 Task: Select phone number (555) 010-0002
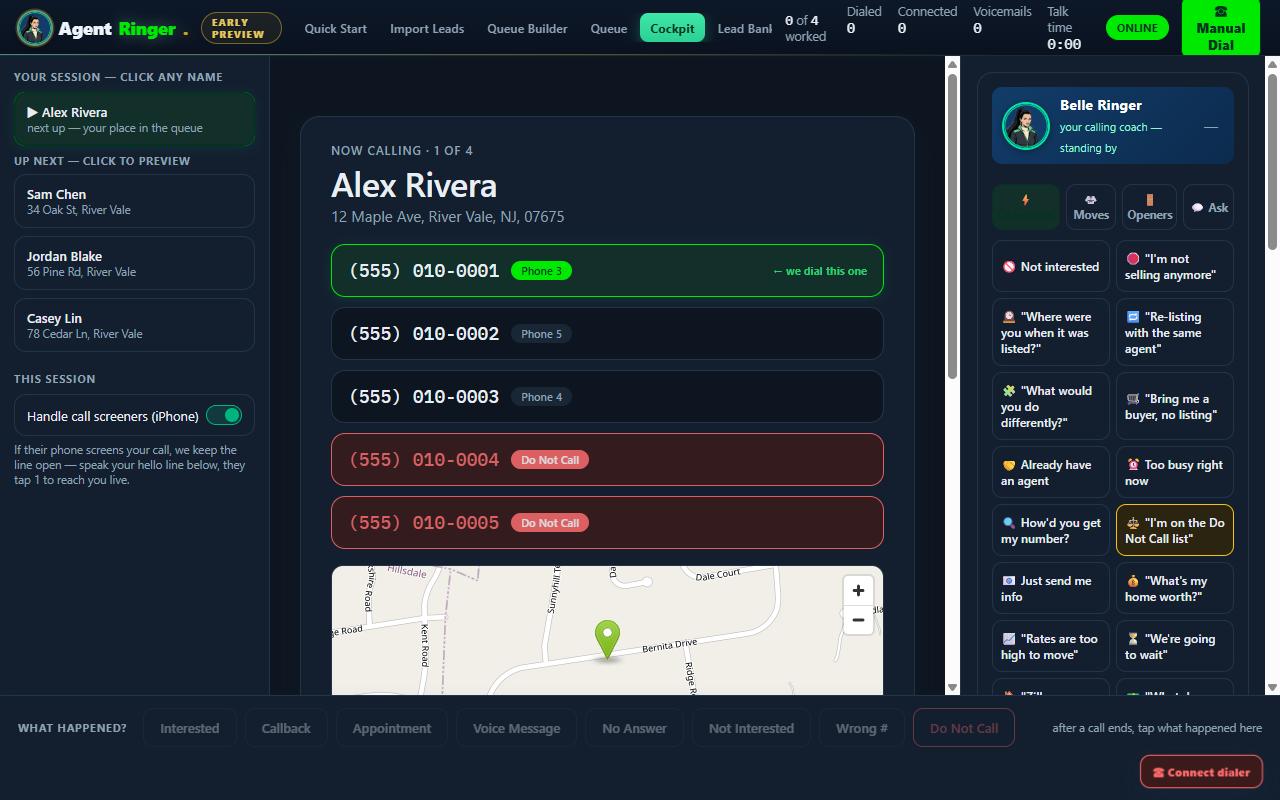click(x=607, y=334)
